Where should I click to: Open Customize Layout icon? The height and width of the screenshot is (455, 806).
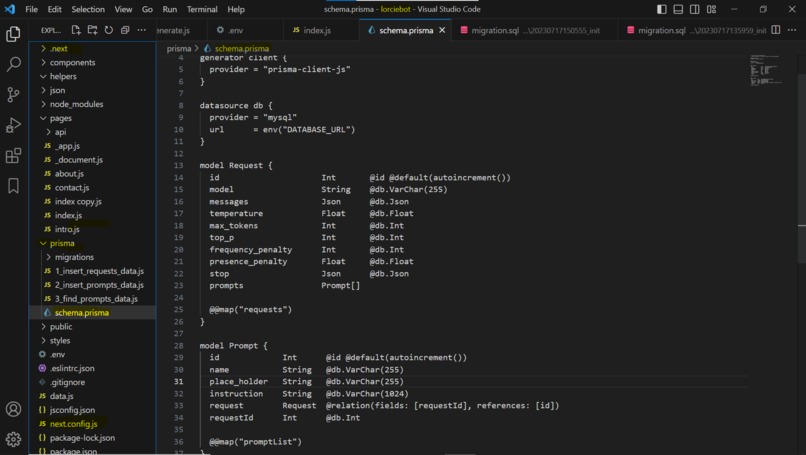point(711,9)
